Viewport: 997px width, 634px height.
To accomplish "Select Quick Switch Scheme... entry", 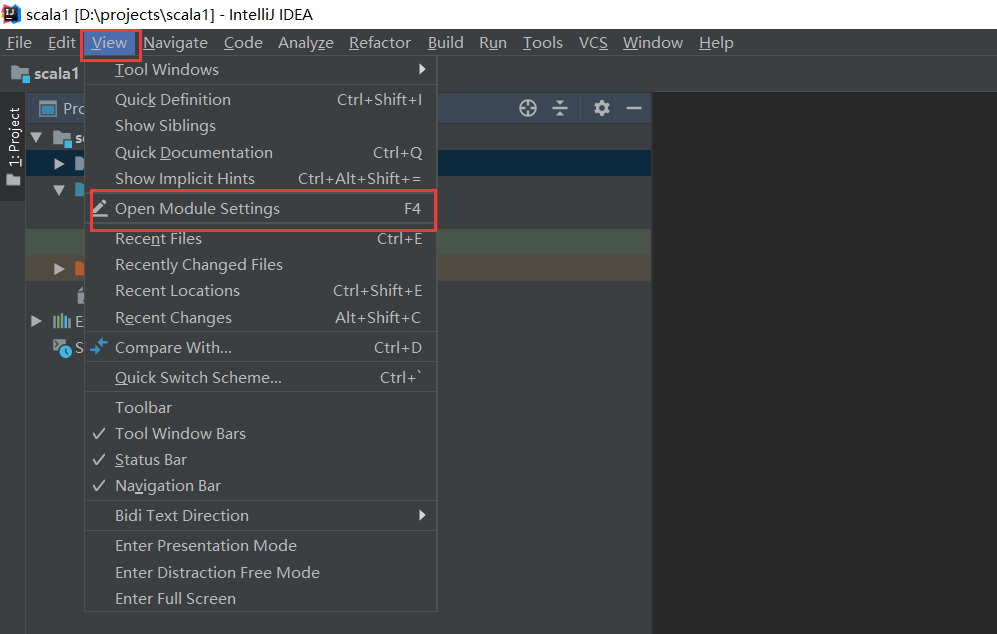I will coord(261,377).
